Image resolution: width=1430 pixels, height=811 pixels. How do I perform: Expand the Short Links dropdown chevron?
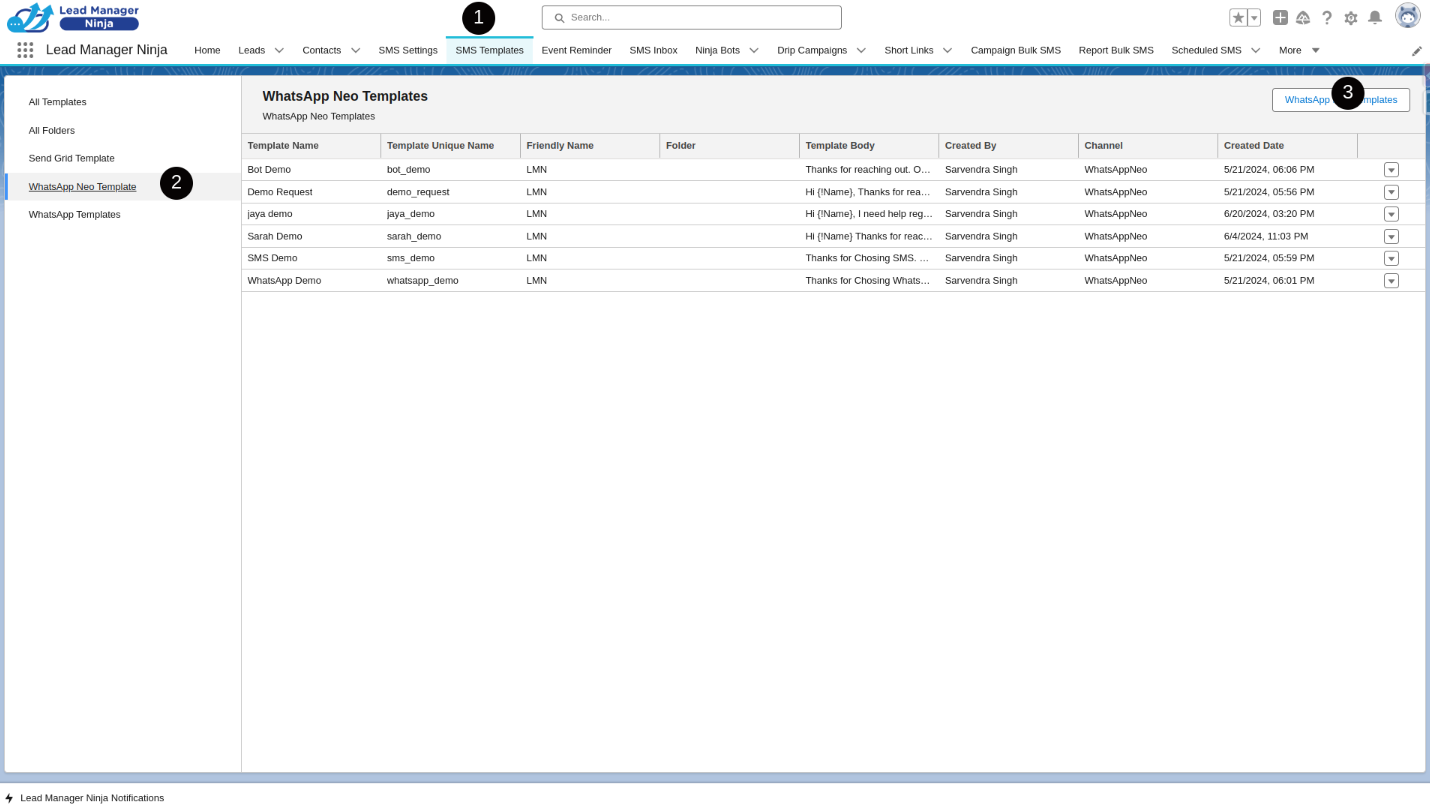pyautogui.click(x=947, y=50)
